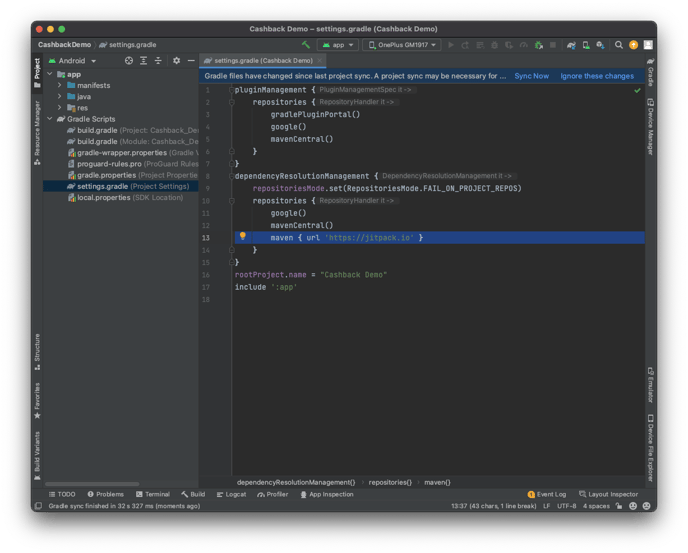Toggle the Project tool window sidebar button
Screen dimensions: 688x553
point(37,69)
